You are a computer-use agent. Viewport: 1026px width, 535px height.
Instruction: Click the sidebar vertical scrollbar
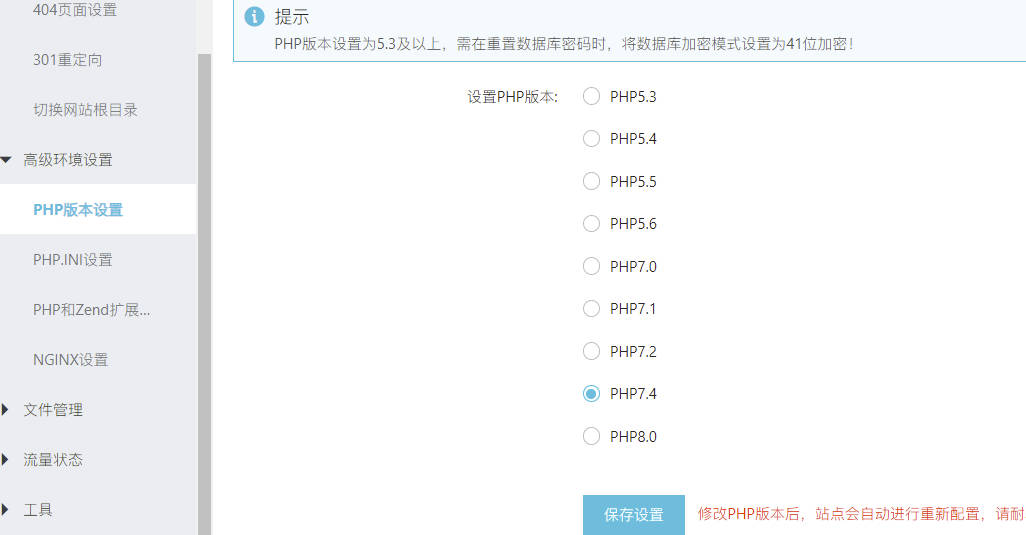click(x=204, y=294)
